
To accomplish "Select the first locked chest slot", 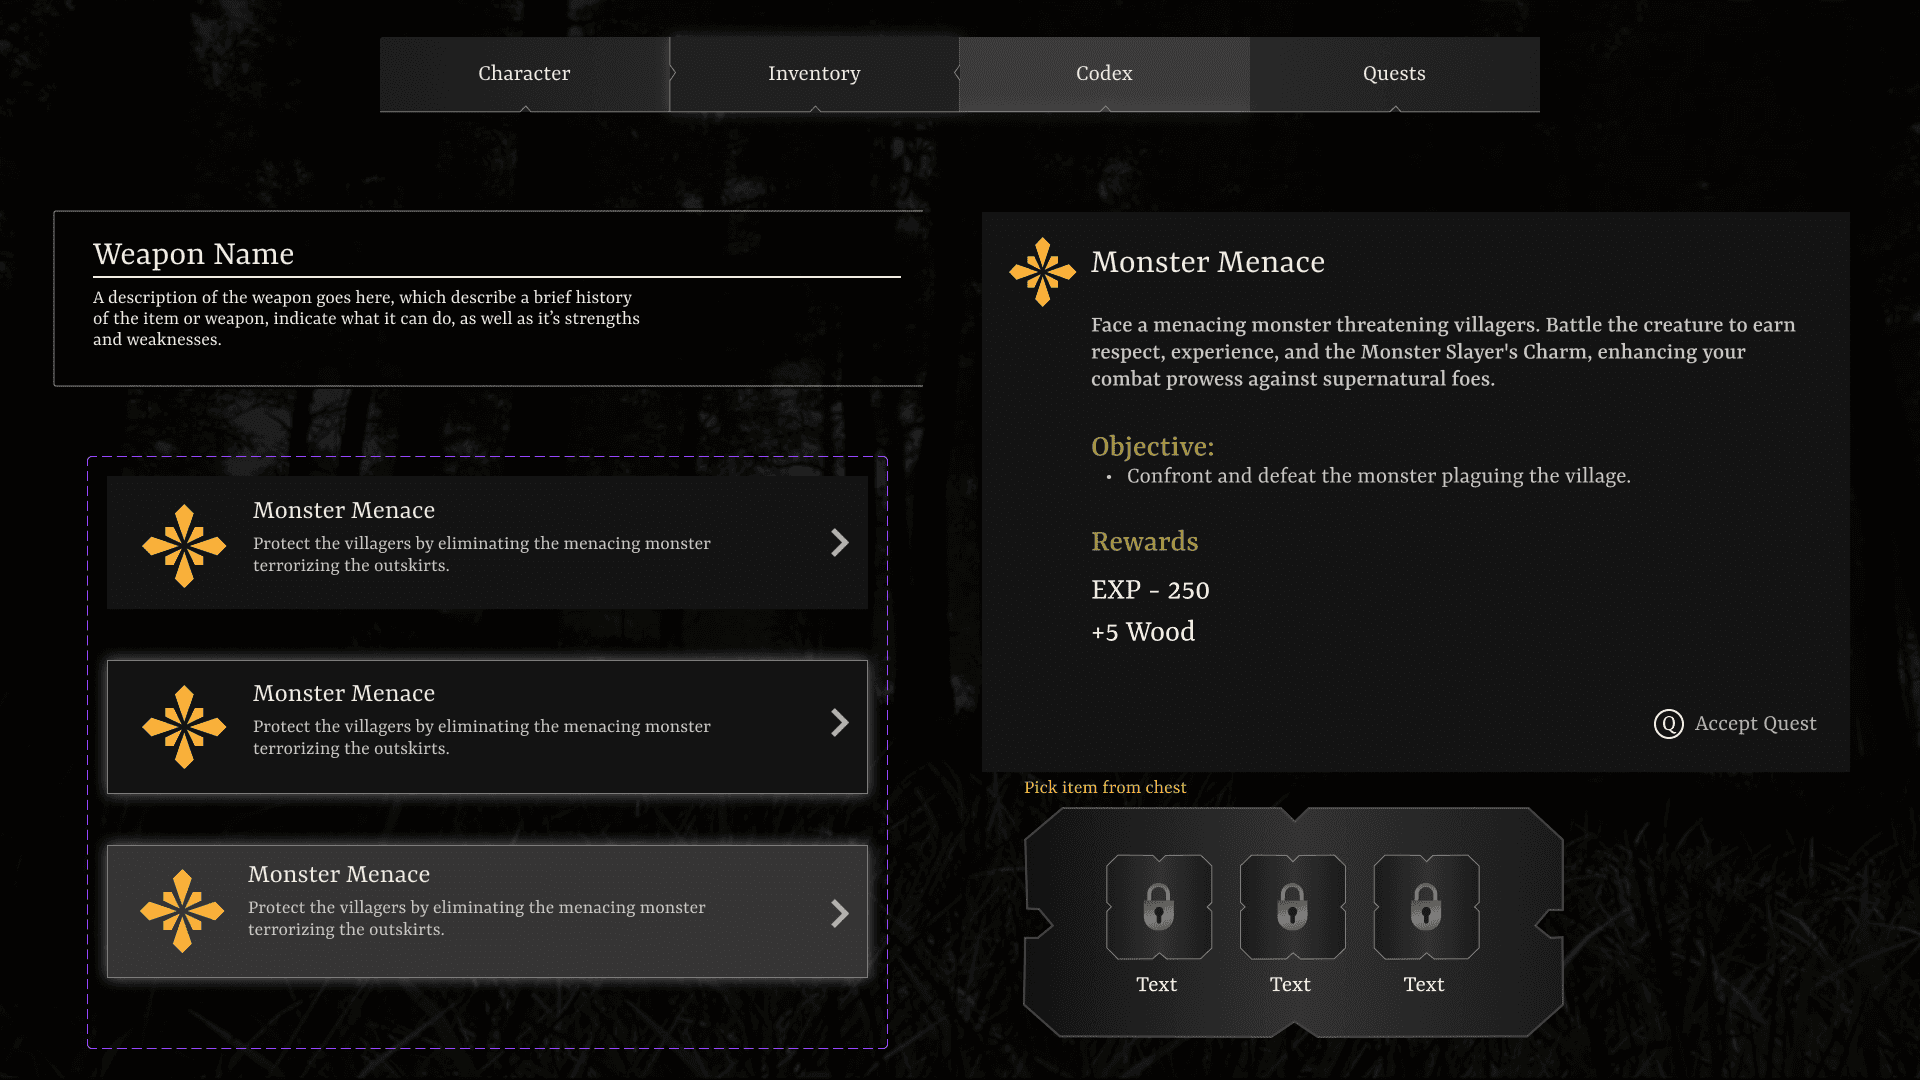I will pyautogui.click(x=1158, y=906).
